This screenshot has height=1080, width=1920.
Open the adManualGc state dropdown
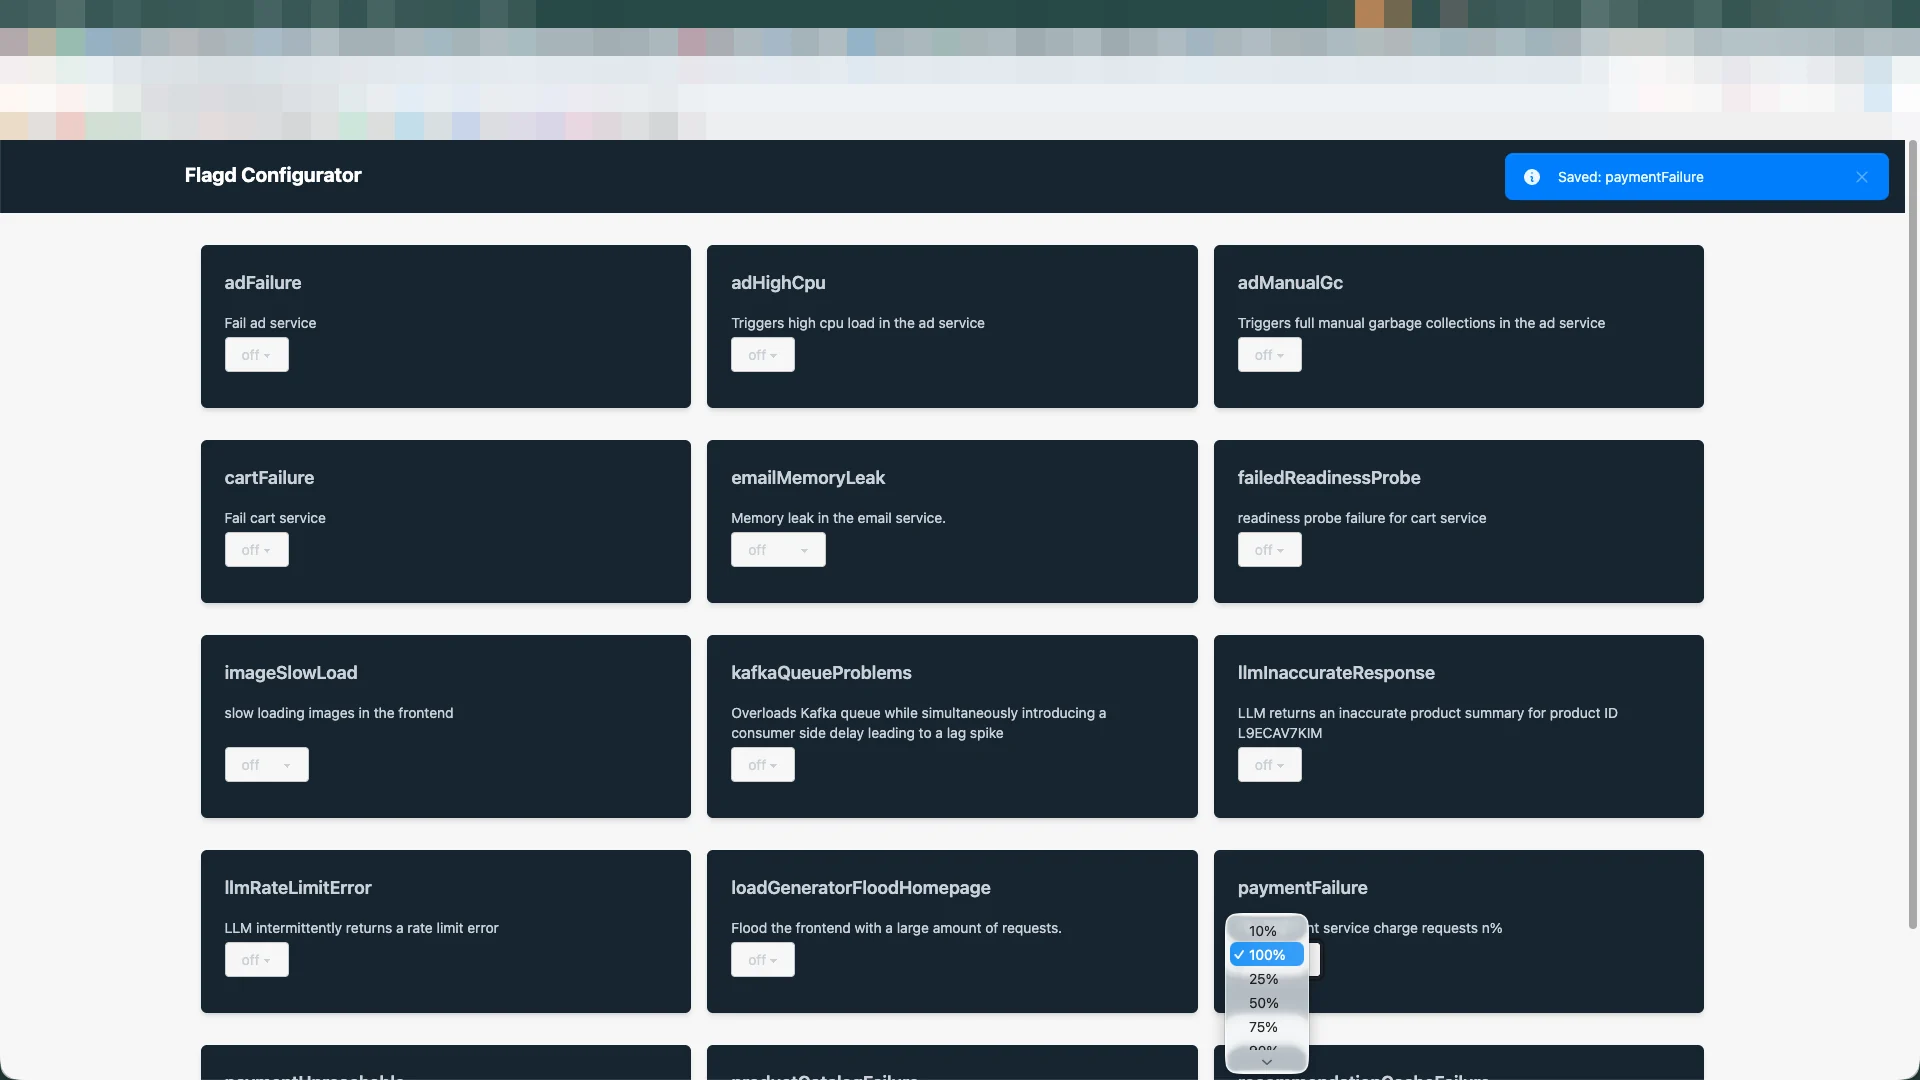[x=1270, y=355]
